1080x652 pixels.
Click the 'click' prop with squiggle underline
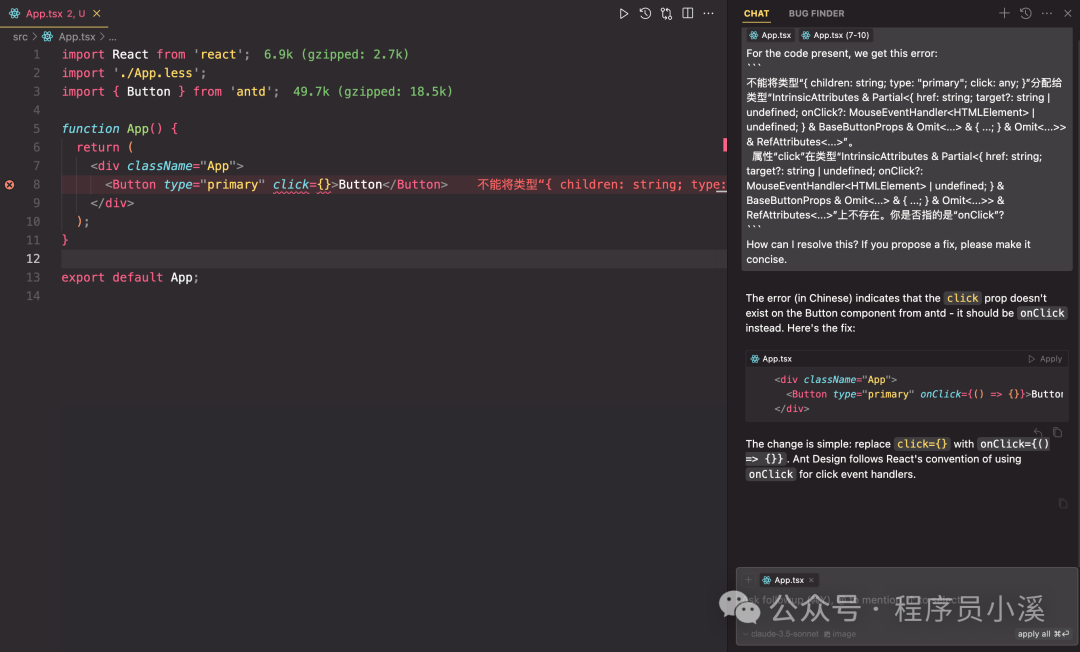click(x=291, y=185)
